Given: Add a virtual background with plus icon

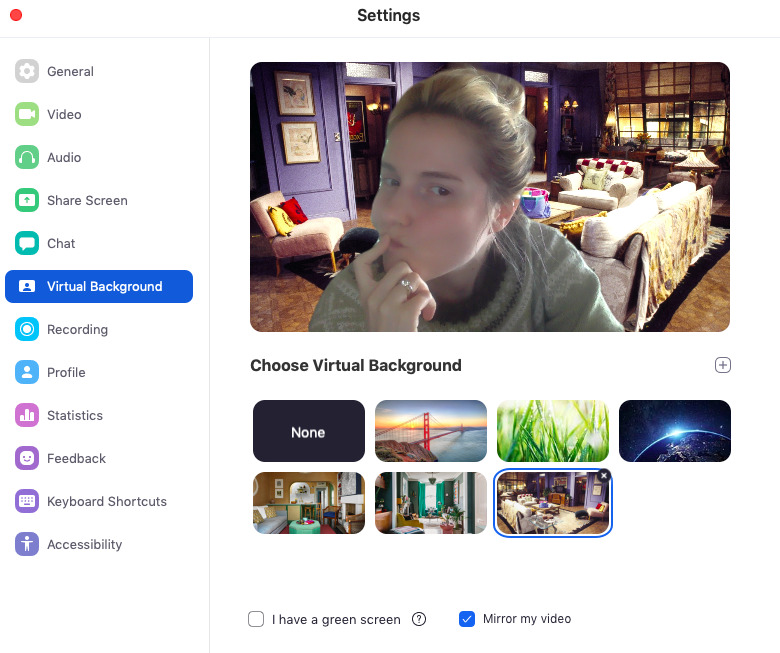Looking at the screenshot, I should point(723,365).
